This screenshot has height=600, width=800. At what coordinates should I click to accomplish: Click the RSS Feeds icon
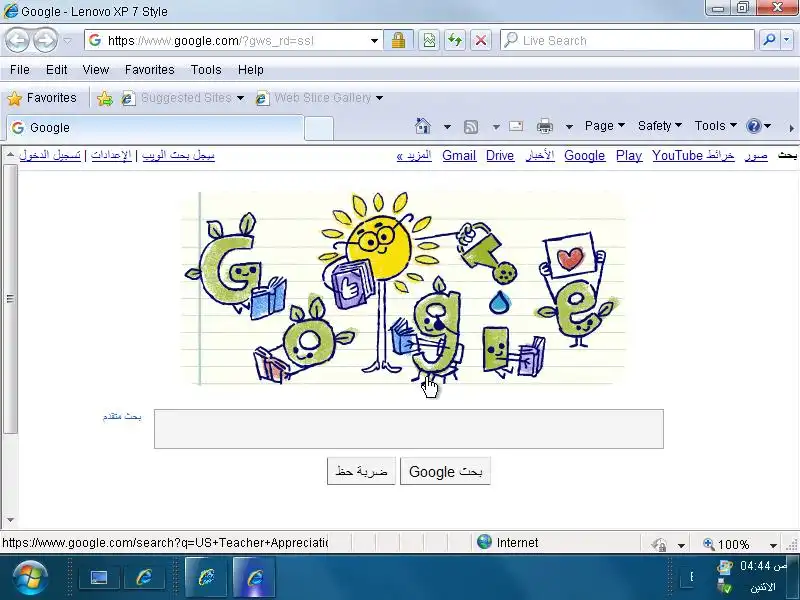coord(470,127)
